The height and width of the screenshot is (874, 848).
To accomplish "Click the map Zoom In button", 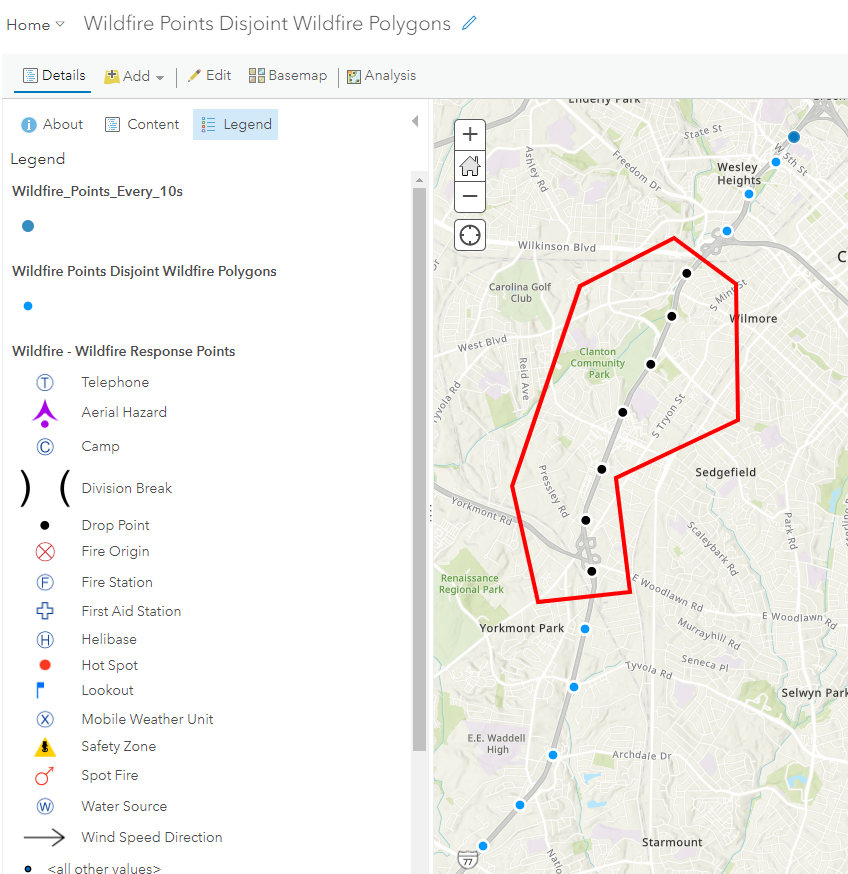I will pyautogui.click(x=469, y=133).
